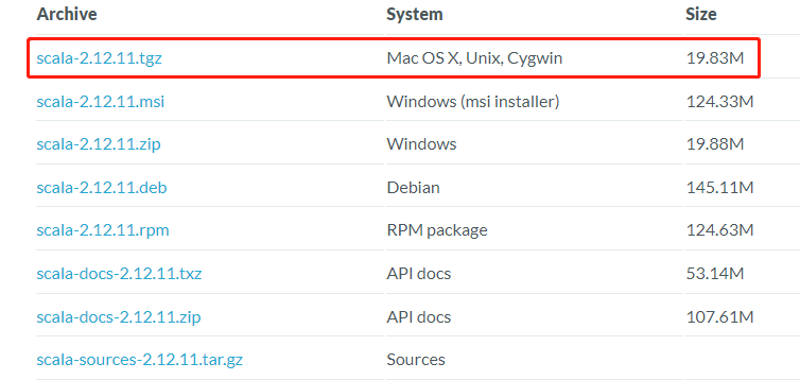
Task: Download scala-2.12.11.zip for Windows
Action: [x=98, y=144]
